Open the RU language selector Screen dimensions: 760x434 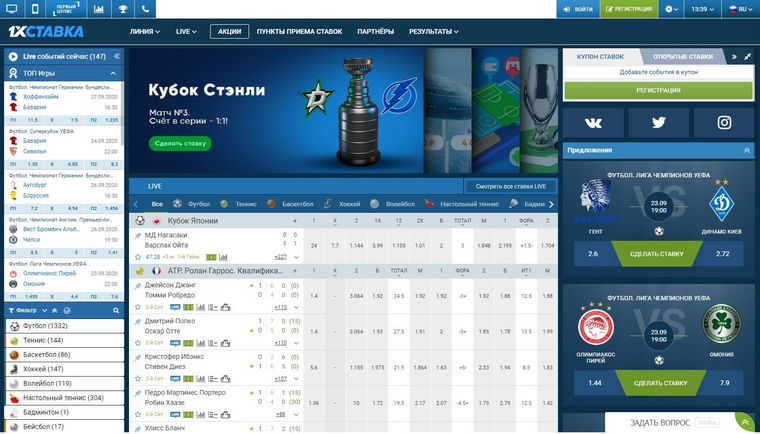tap(741, 9)
